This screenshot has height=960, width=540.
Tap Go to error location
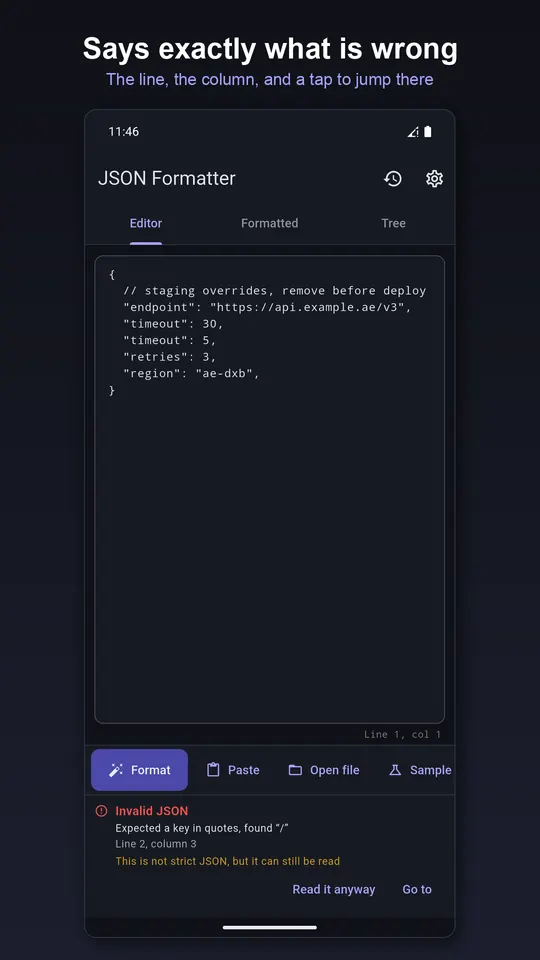coord(417,890)
